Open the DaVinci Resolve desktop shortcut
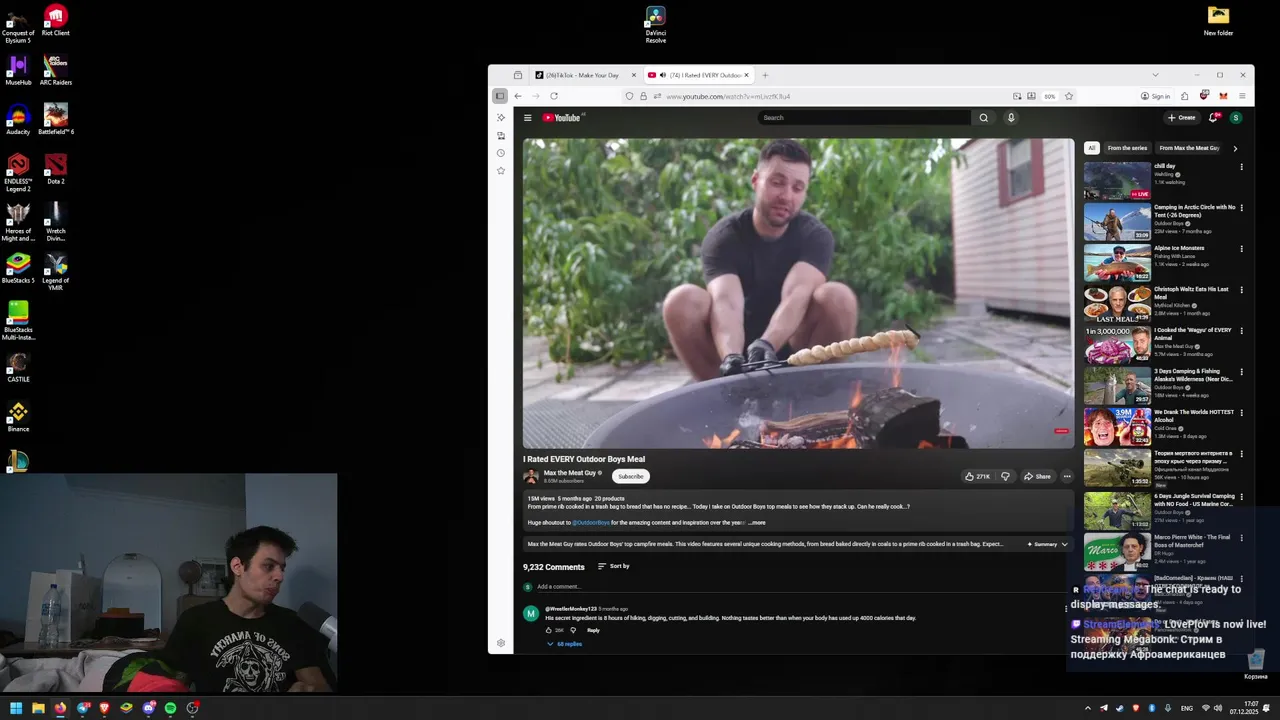Image resolution: width=1280 pixels, height=720 pixels. pos(656,24)
